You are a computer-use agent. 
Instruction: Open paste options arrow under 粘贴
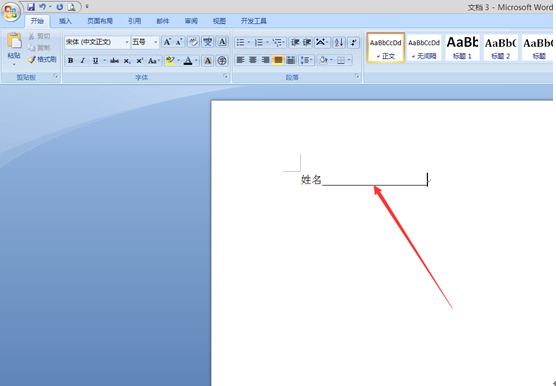click(14, 64)
